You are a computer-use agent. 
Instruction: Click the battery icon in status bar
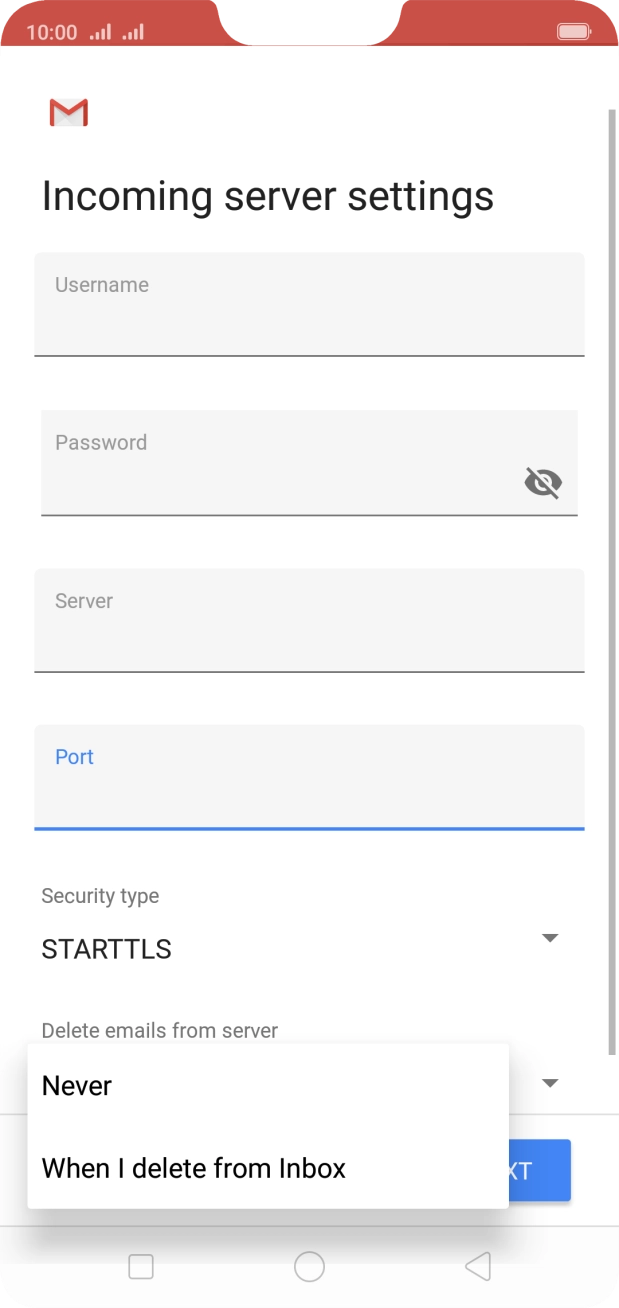(x=573, y=31)
